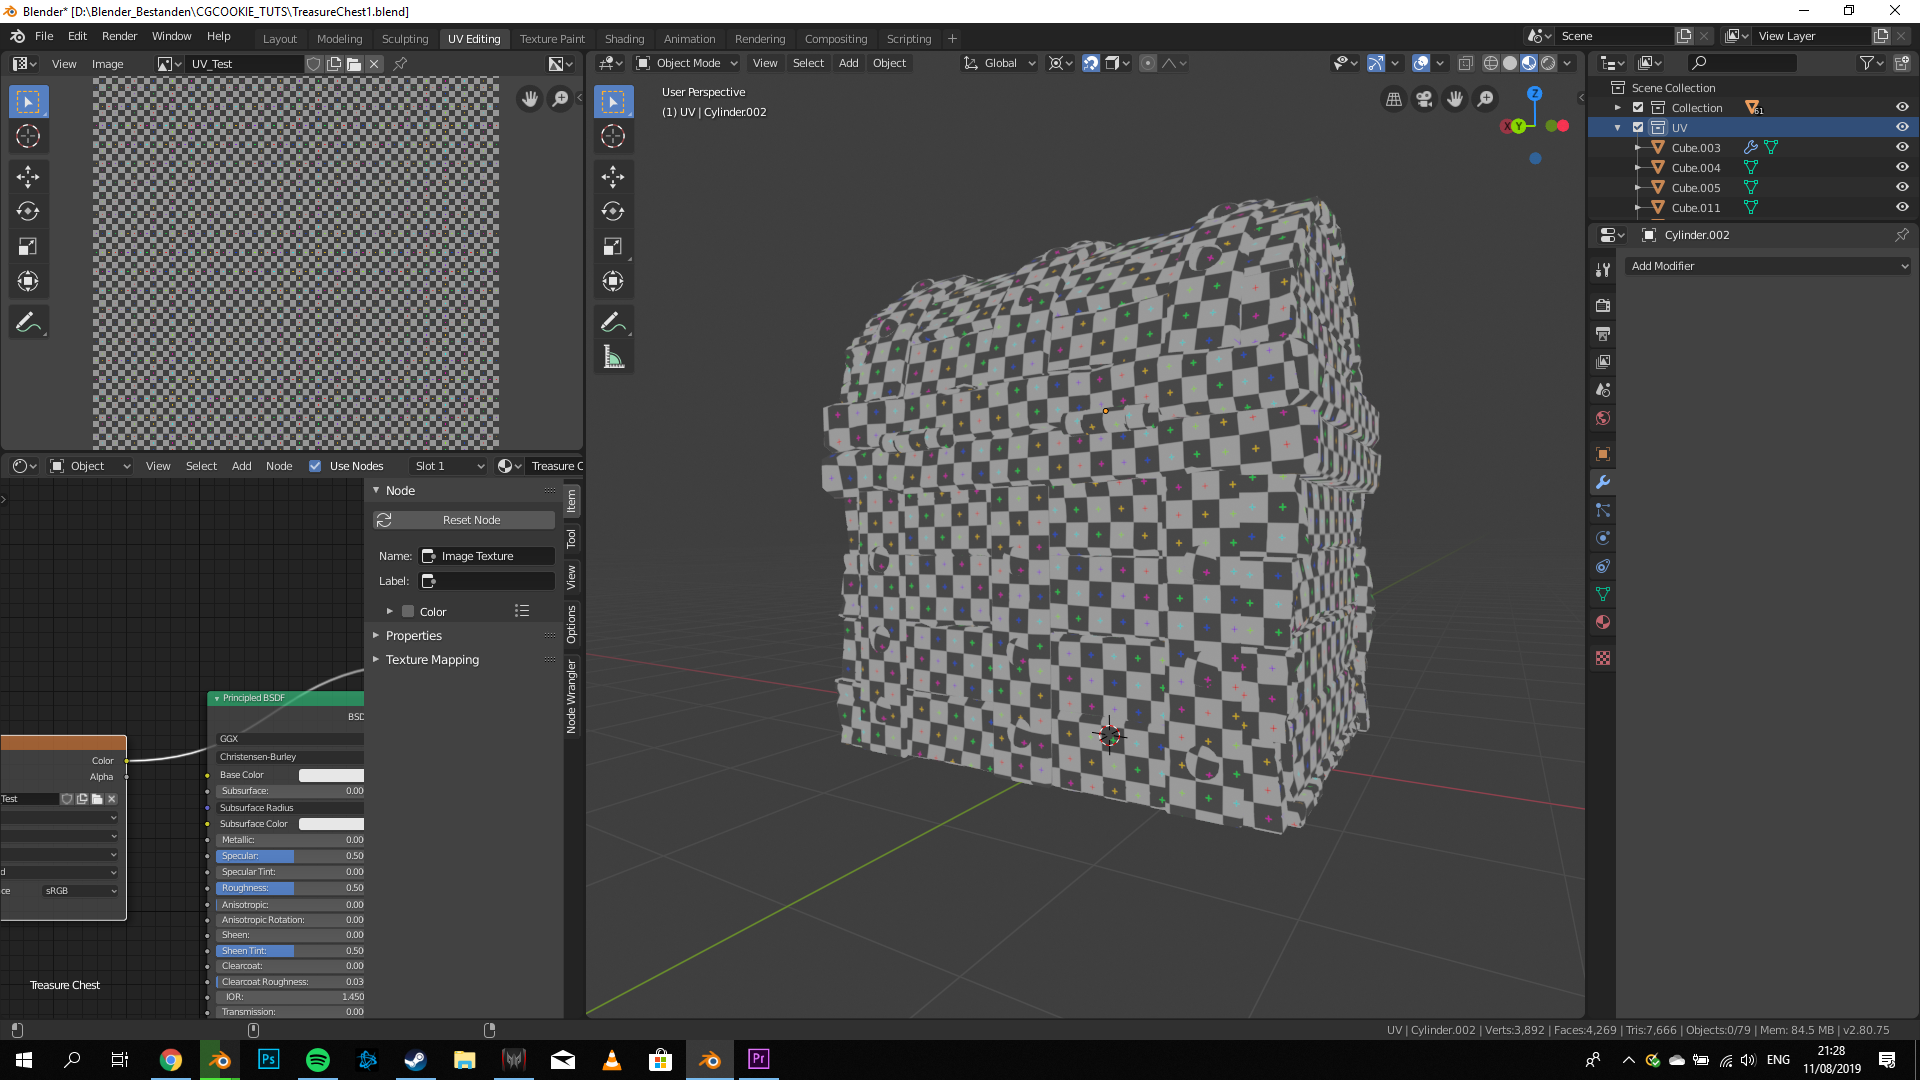Screen dimensions: 1920x1080
Task: Adjust the Roughness slider in Principled BSDF
Action: point(290,888)
